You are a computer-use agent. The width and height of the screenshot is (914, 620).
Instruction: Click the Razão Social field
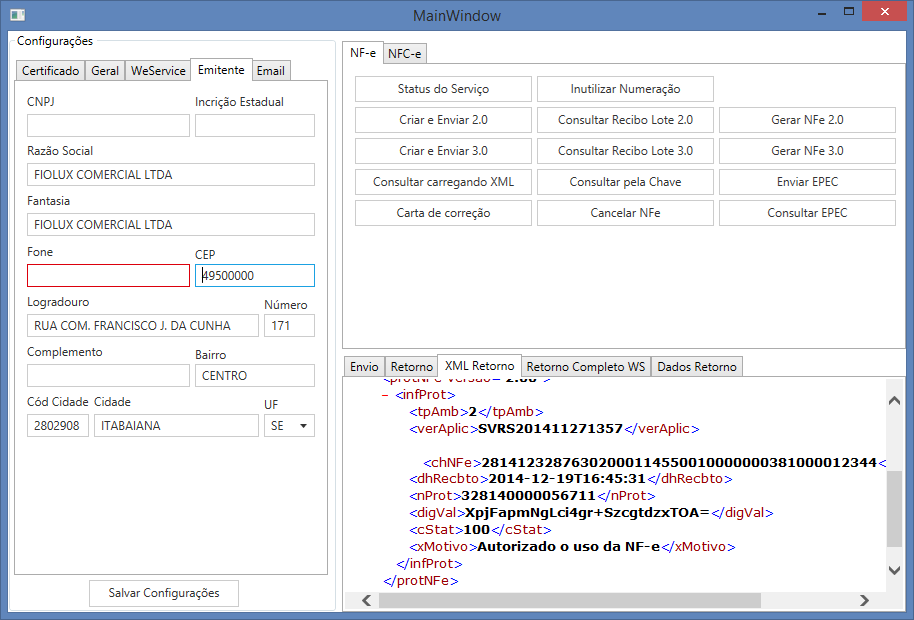coord(171,175)
